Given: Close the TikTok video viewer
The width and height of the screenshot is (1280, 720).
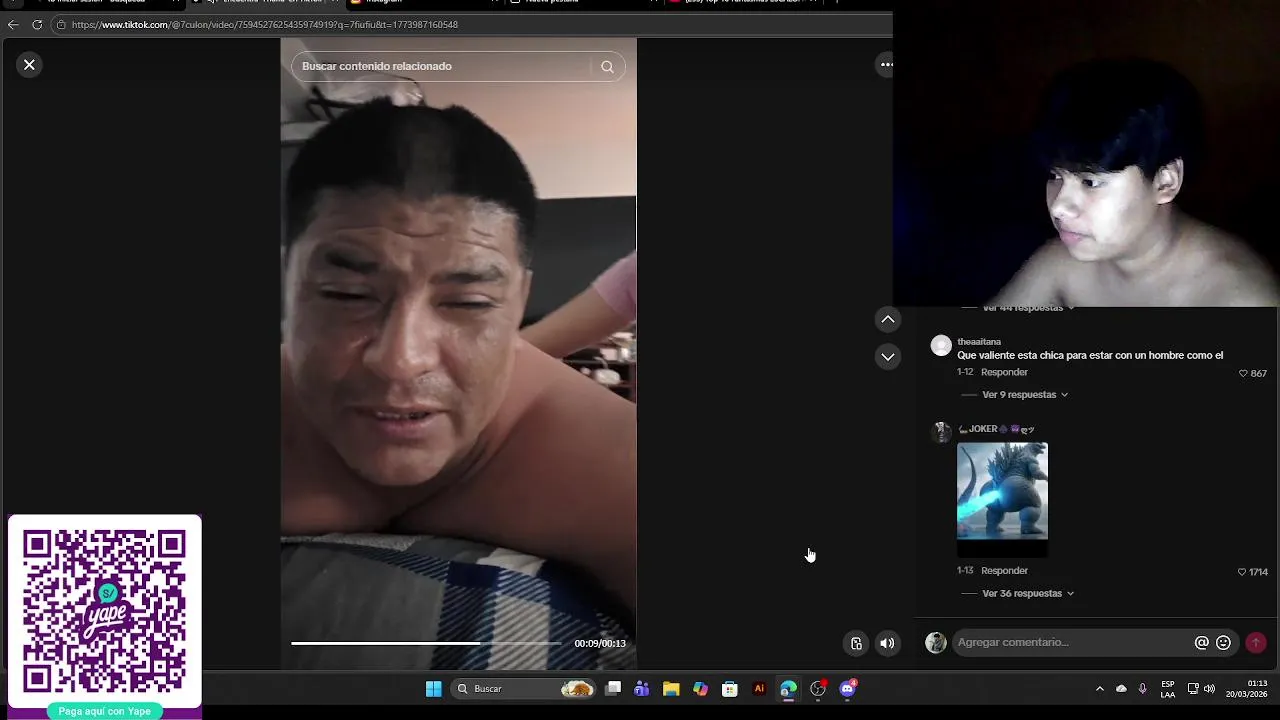Looking at the screenshot, I should pos(29,64).
